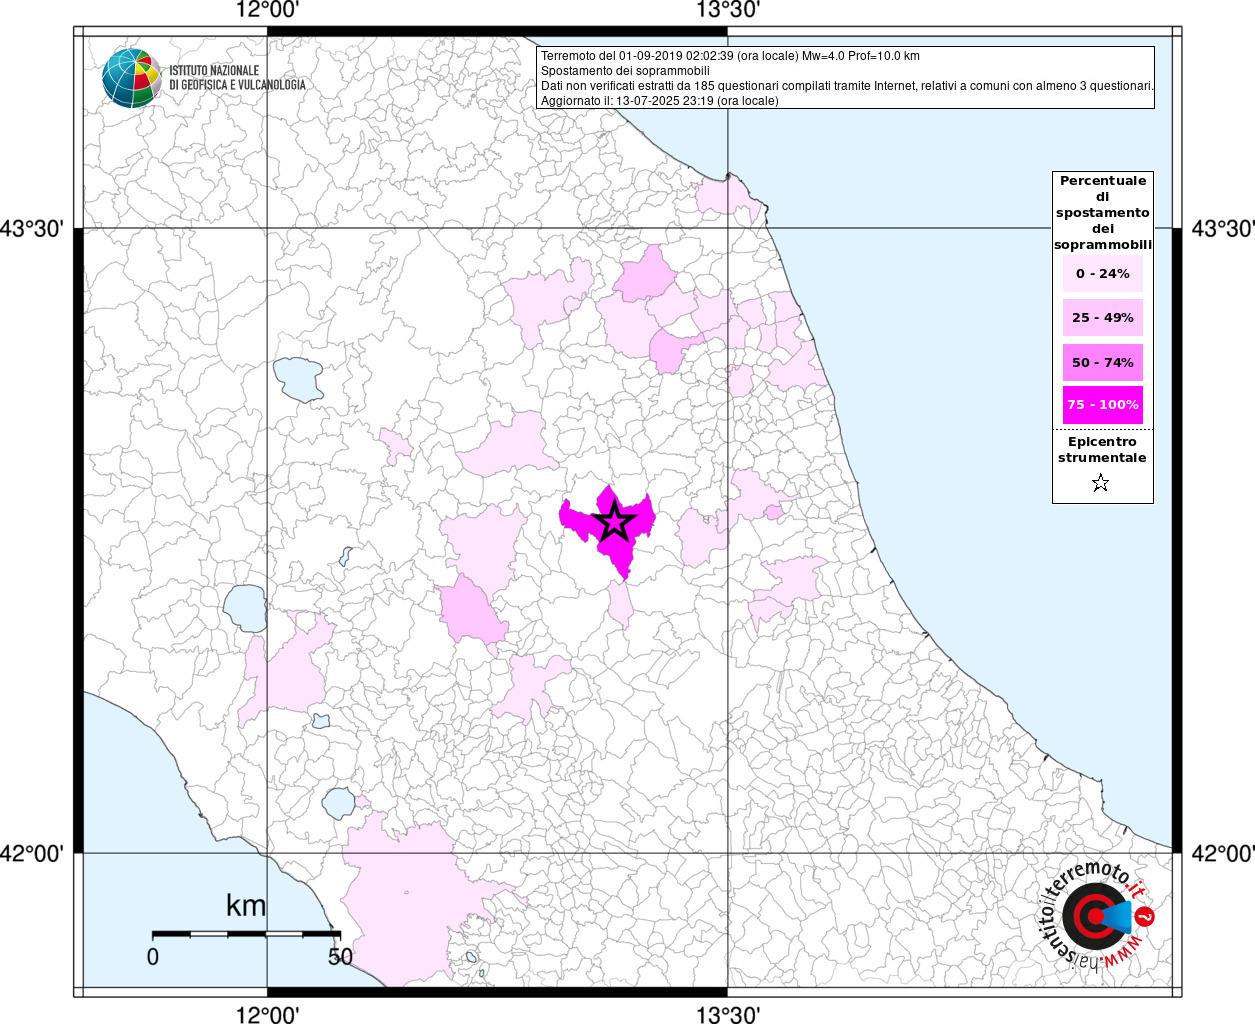Image resolution: width=1255 pixels, height=1024 pixels.
Task: Select the 50 - 74% legend swatch
Action: pyautogui.click(x=1103, y=362)
